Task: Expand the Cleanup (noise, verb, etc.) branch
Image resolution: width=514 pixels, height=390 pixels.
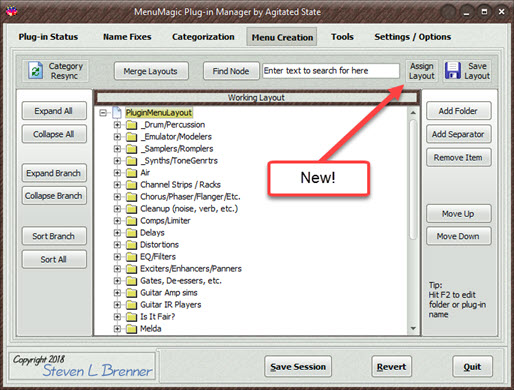Action: click(x=117, y=209)
